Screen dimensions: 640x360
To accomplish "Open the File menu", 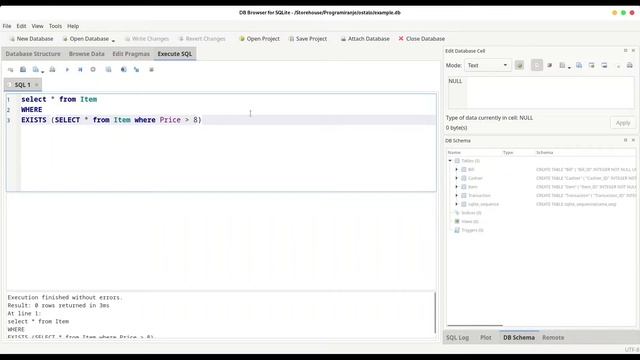I will [7, 26].
